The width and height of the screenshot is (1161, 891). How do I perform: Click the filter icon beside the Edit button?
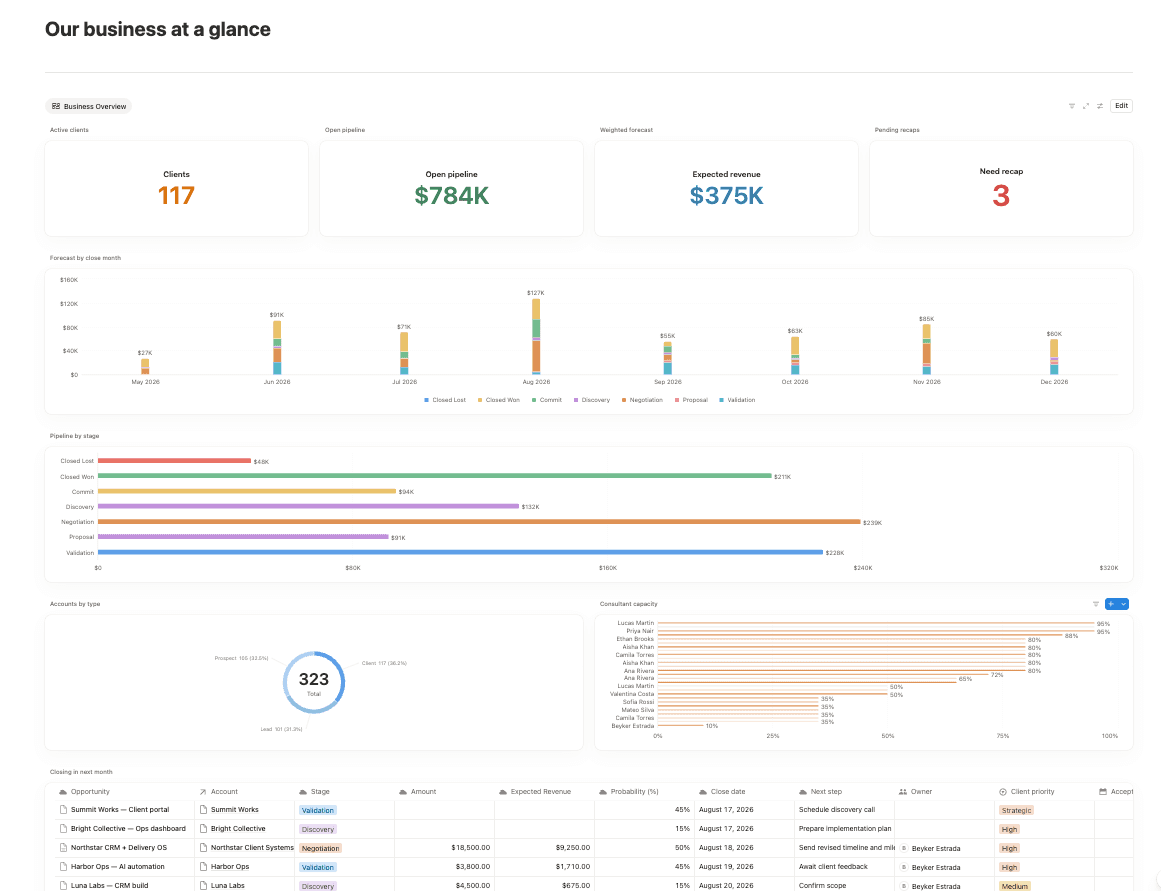1071,106
